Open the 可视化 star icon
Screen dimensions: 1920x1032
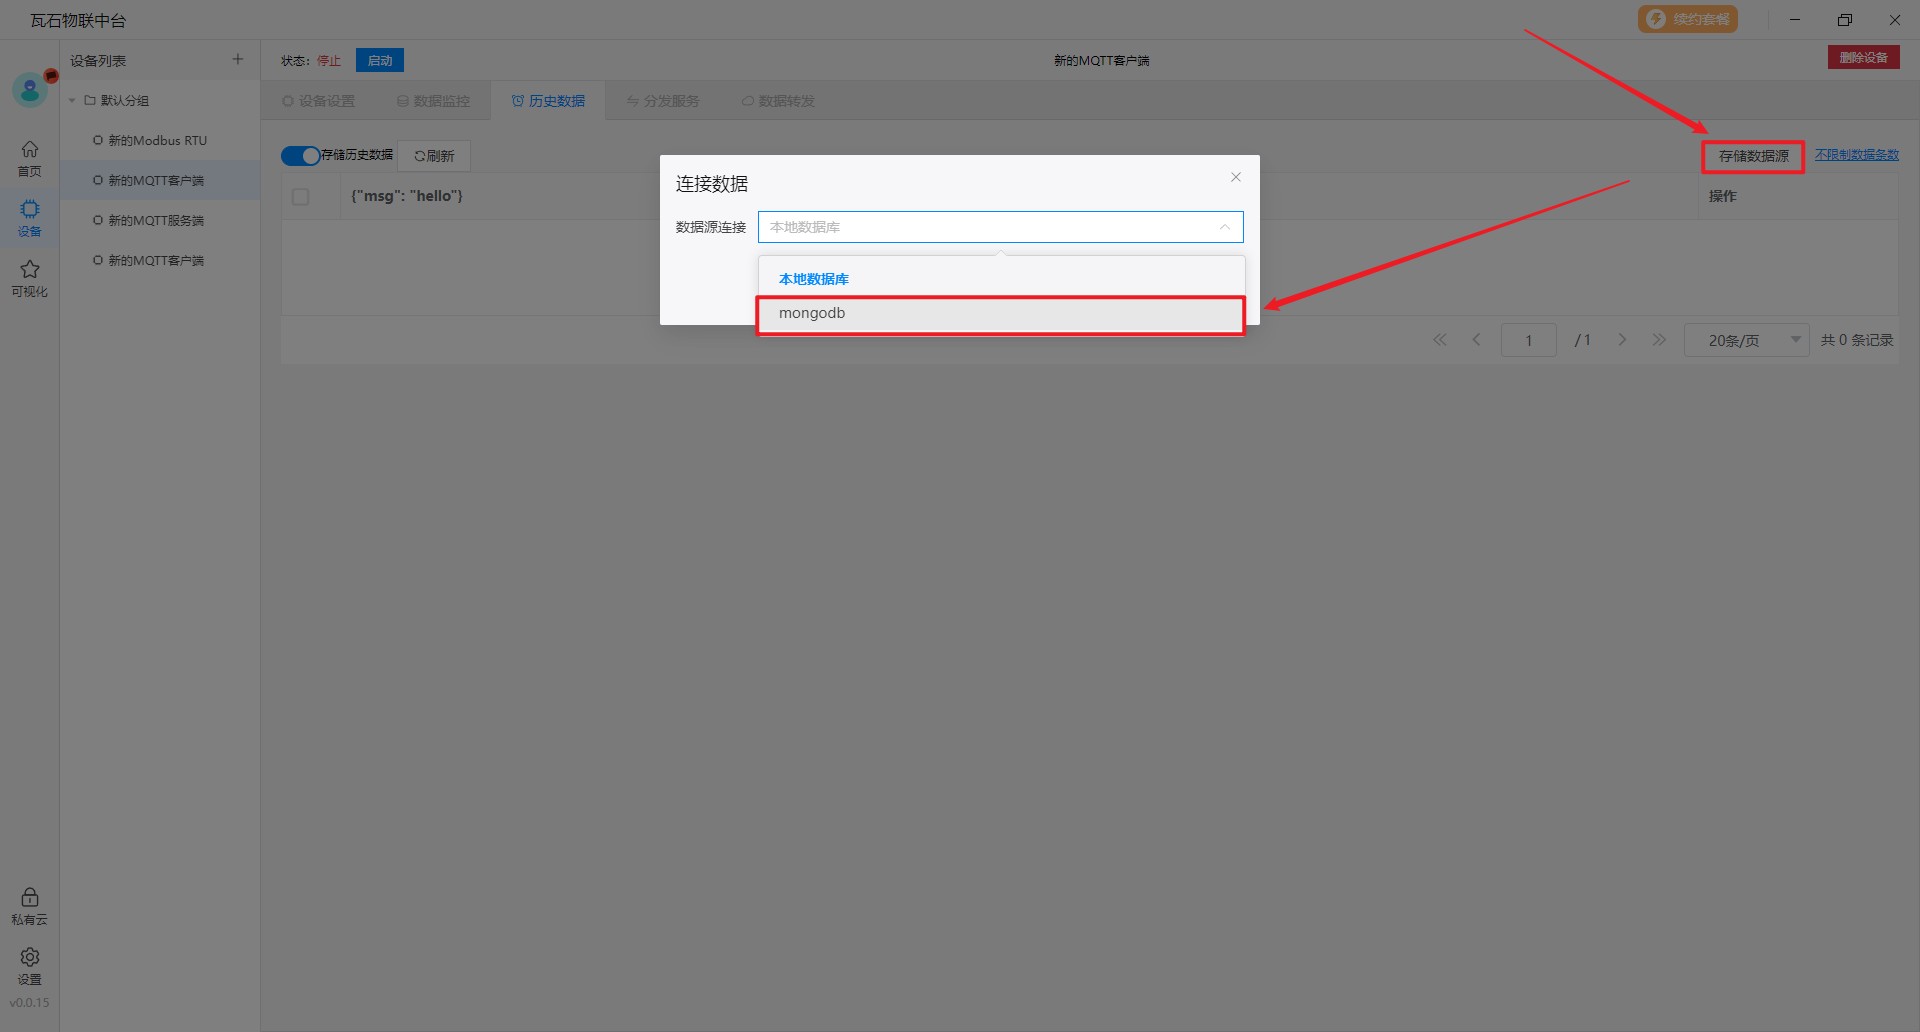(x=30, y=277)
